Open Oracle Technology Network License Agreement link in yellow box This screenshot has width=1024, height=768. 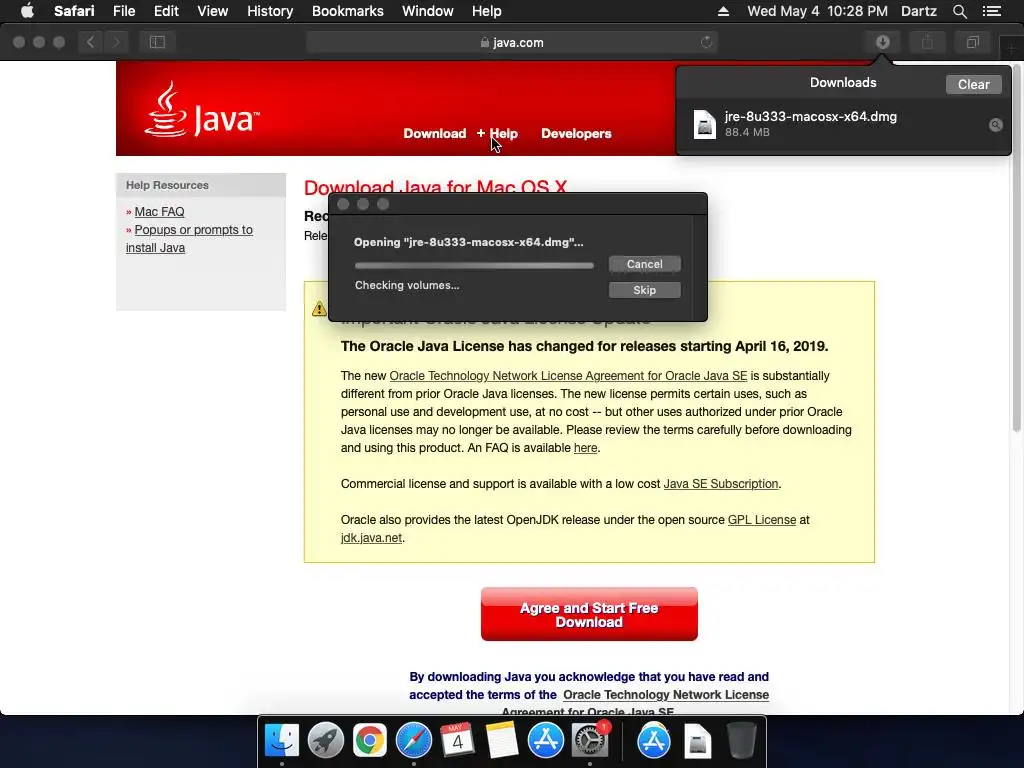click(x=568, y=376)
